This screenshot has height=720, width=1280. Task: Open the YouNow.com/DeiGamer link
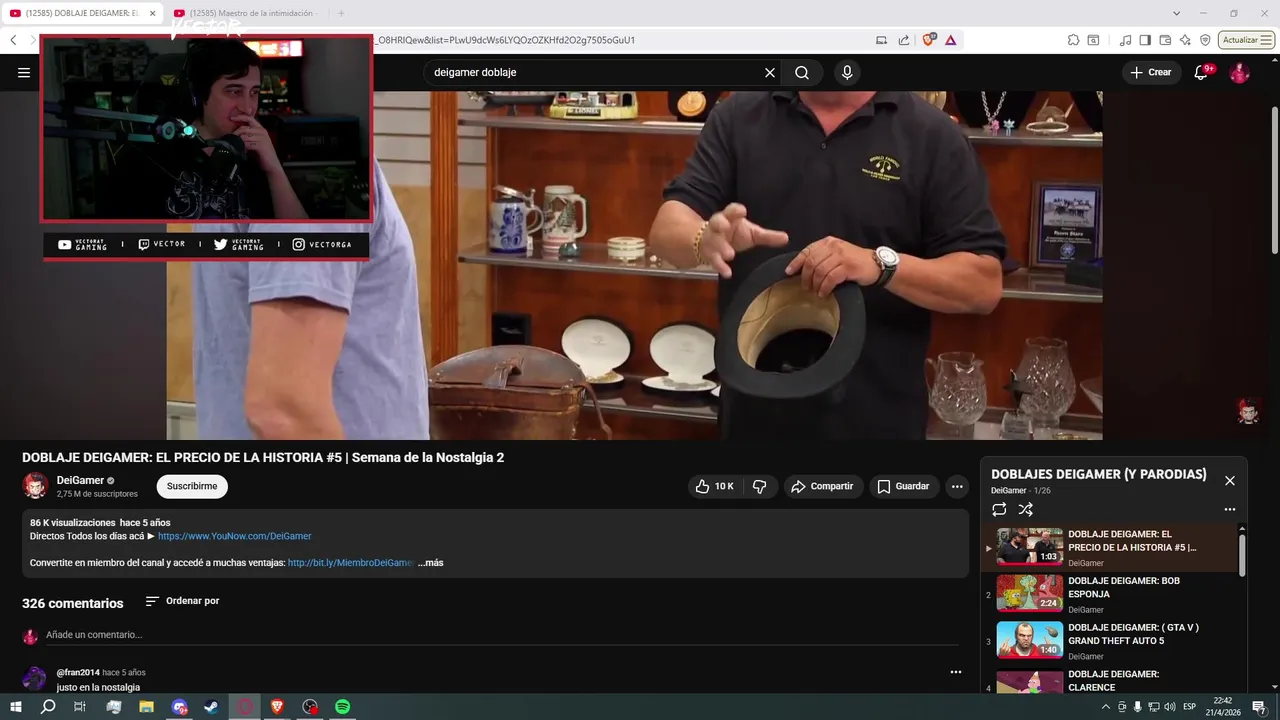(x=235, y=536)
